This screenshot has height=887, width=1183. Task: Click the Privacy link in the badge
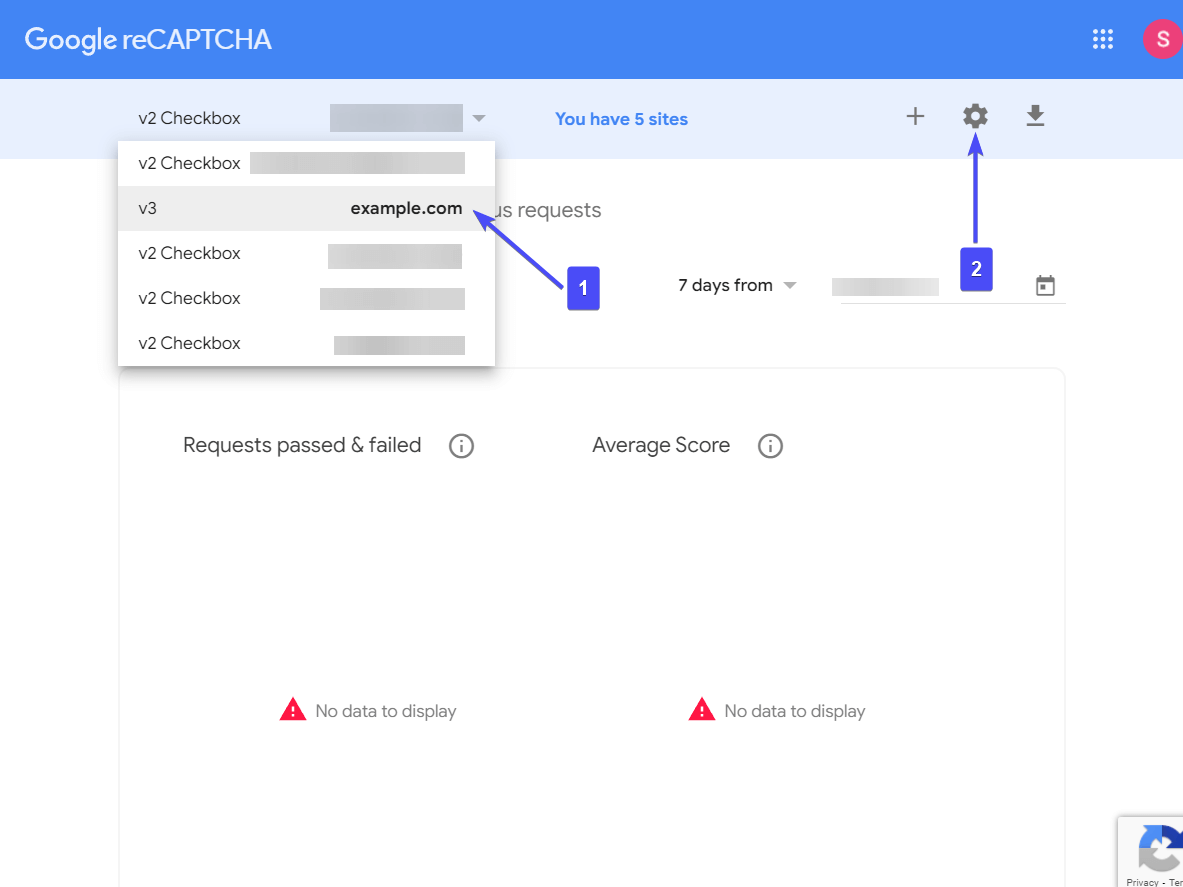pos(1142,882)
